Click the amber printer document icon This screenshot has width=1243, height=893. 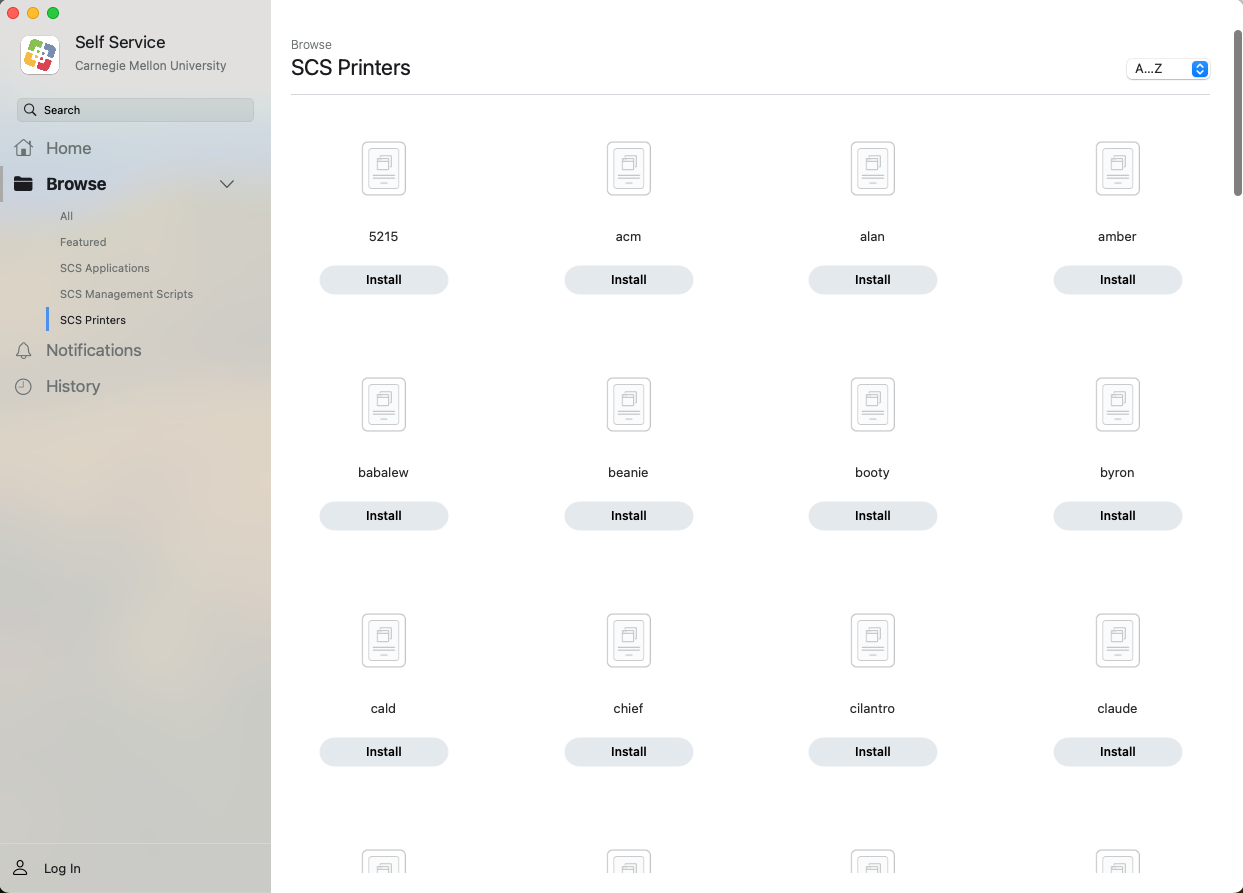(1118, 168)
